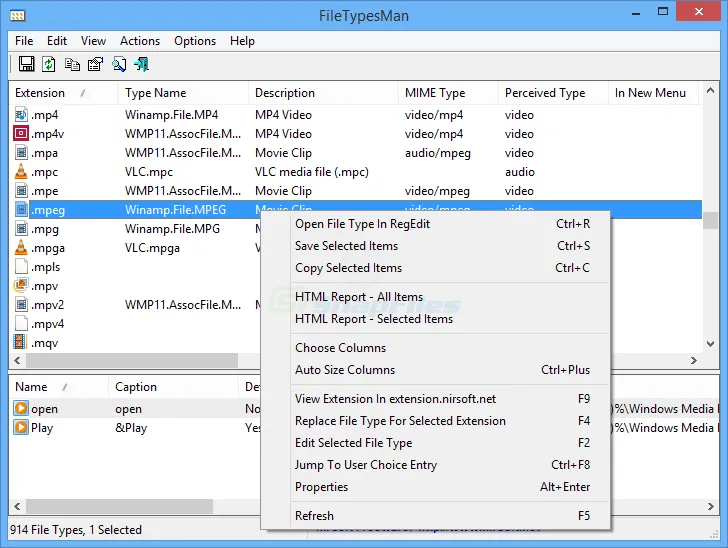Viewport: 728px width, 548px height.
Task: Select HTML Report - All Items
Action: click(358, 297)
